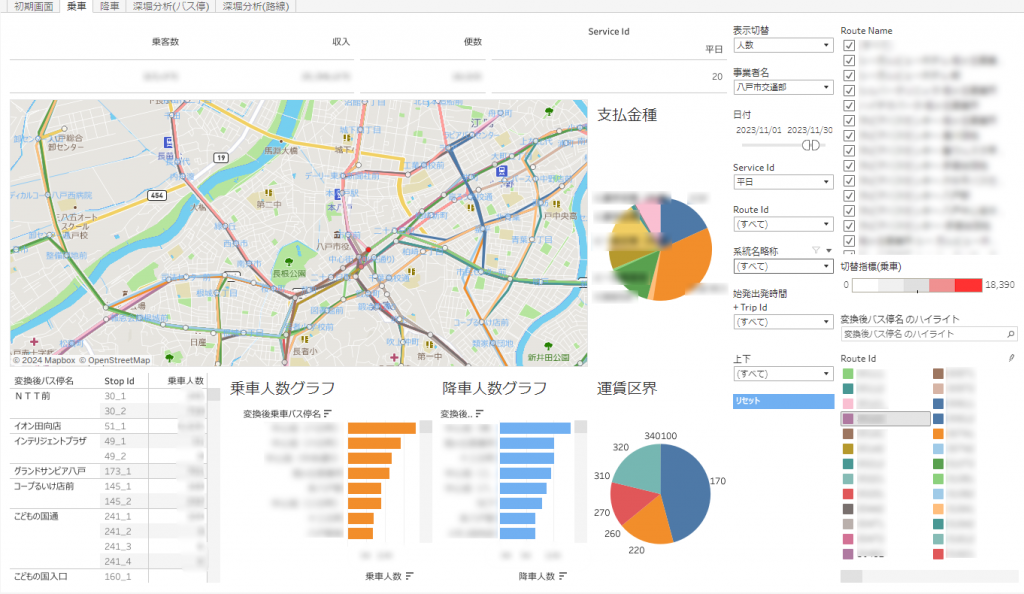Click the funnel filter icon beside 系統名略称
The height and width of the screenshot is (594, 1024).
(816, 250)
